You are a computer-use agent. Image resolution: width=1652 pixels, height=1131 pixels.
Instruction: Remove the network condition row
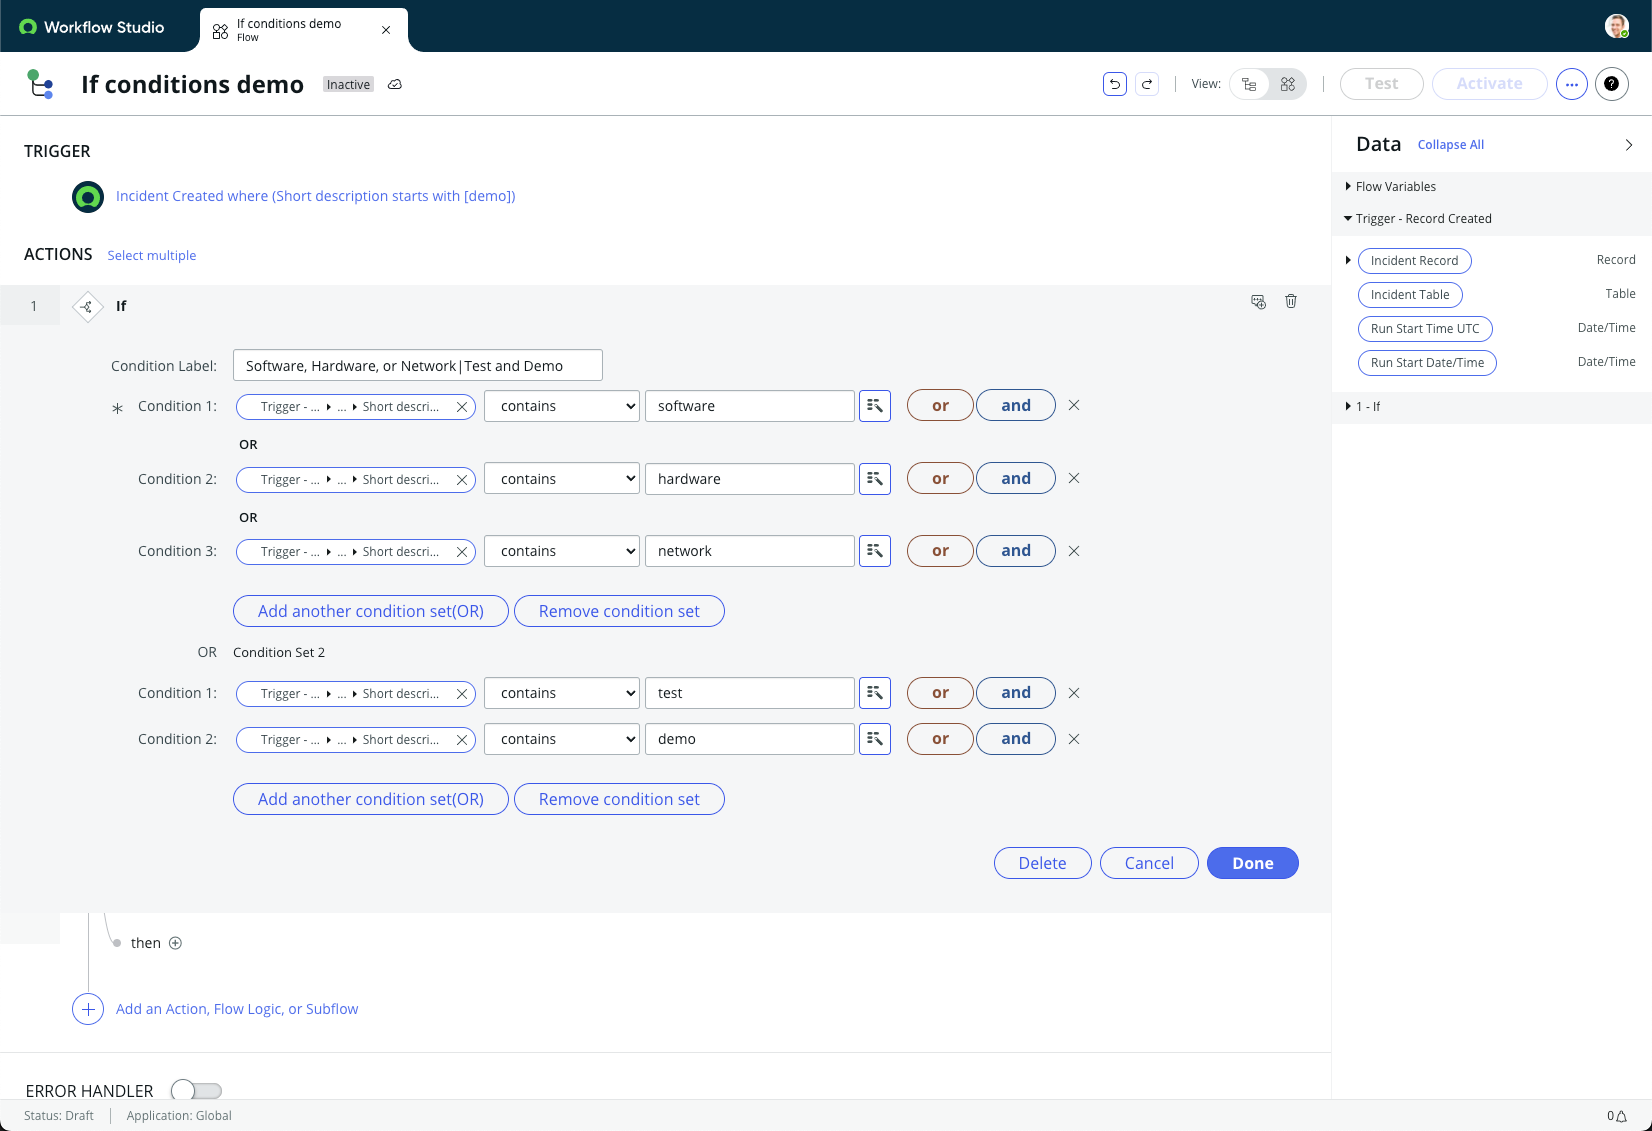(1074, 551)
